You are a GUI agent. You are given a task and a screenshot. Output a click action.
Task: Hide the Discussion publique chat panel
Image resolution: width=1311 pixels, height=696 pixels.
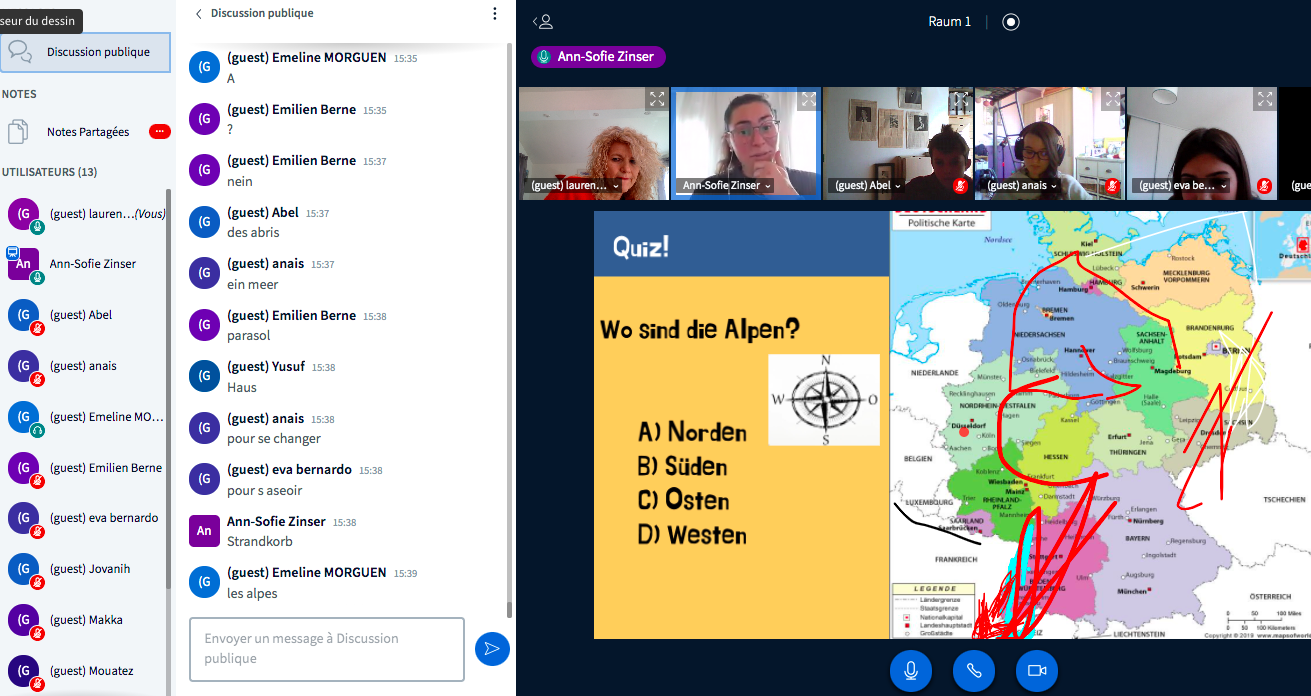coord(253,13)
